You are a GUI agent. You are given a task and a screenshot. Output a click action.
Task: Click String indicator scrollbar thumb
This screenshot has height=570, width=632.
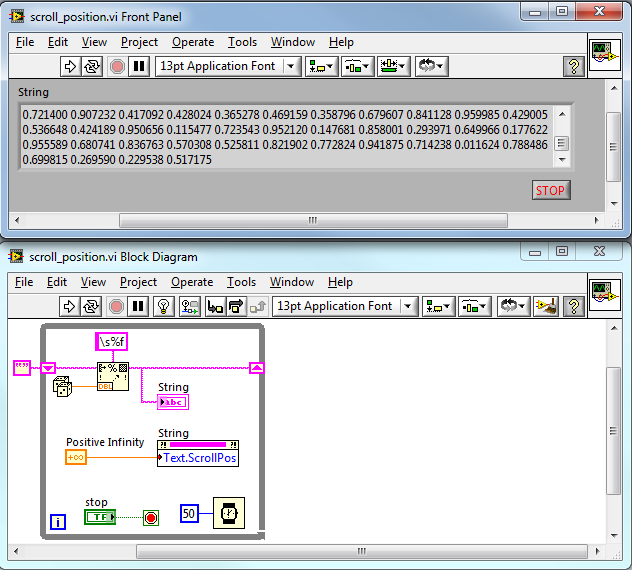(562, 143)
